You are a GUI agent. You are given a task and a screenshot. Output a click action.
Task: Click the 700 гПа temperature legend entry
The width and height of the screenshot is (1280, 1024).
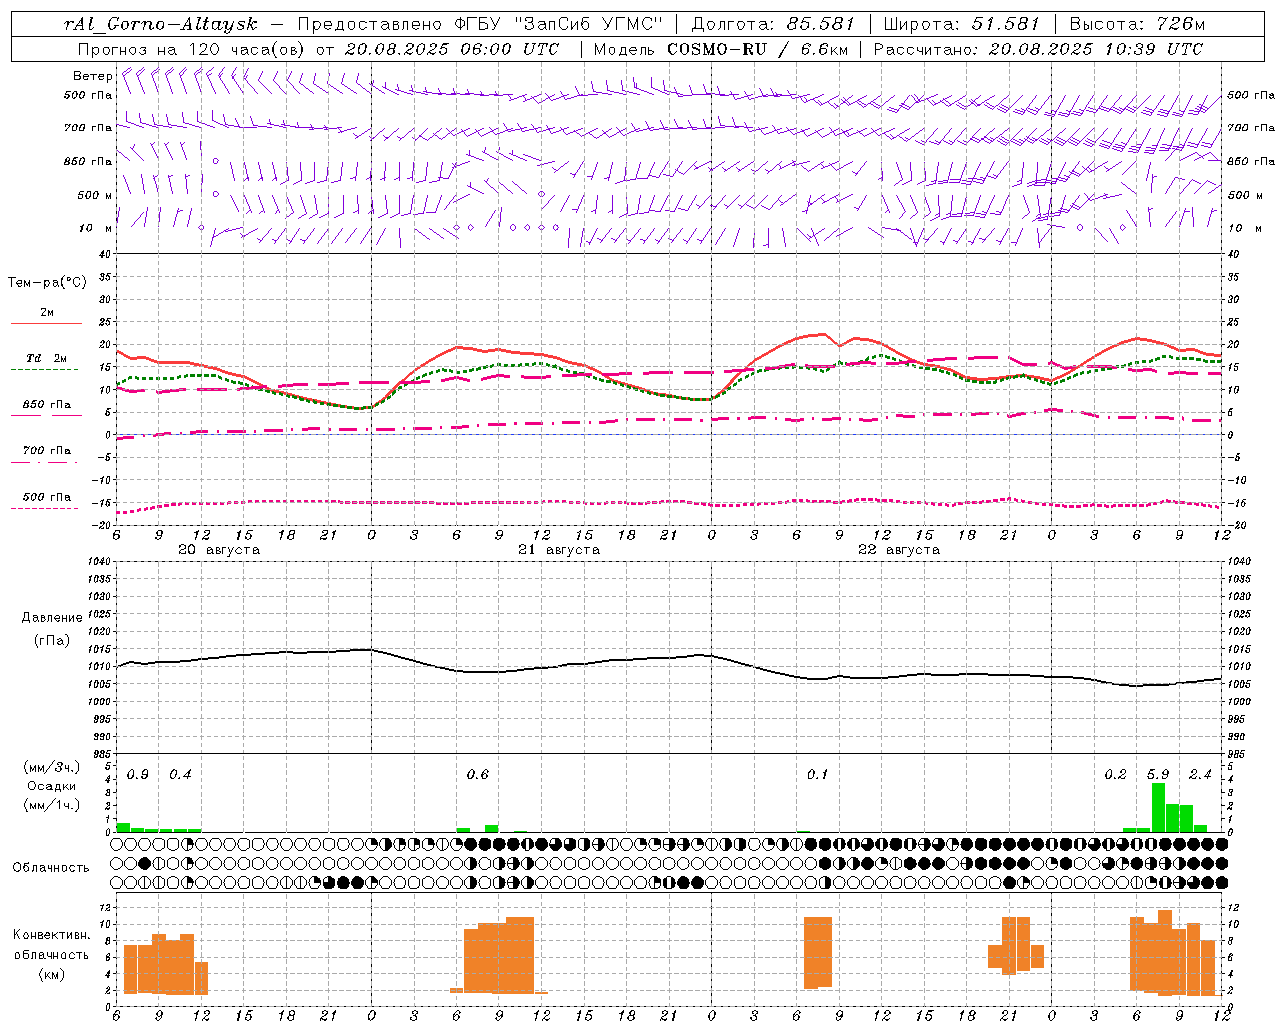pyautogui.click(x=47, y=451)
